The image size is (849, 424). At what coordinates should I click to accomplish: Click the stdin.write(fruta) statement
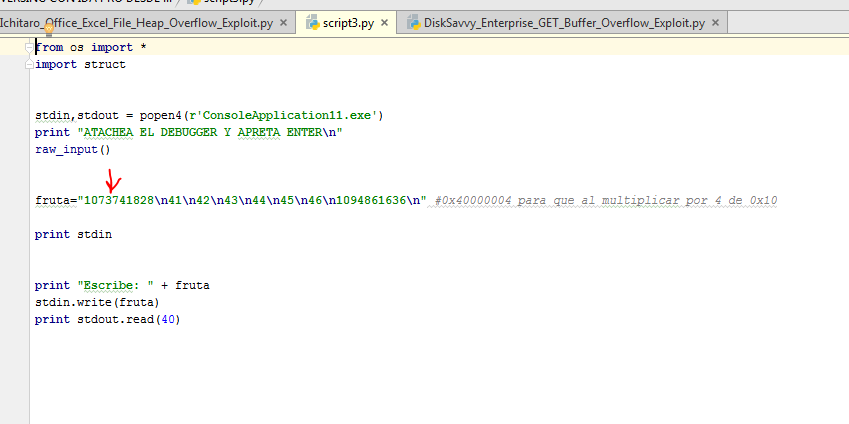pyautogui.click(x=96, y=302)
